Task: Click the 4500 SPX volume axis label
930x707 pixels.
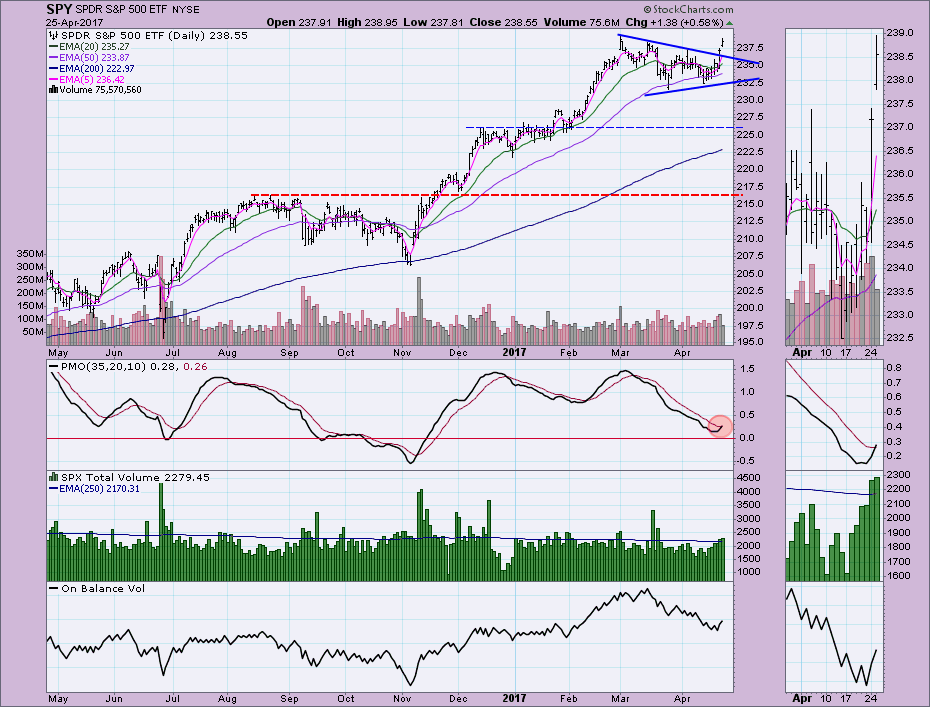Action: (749, 478)
